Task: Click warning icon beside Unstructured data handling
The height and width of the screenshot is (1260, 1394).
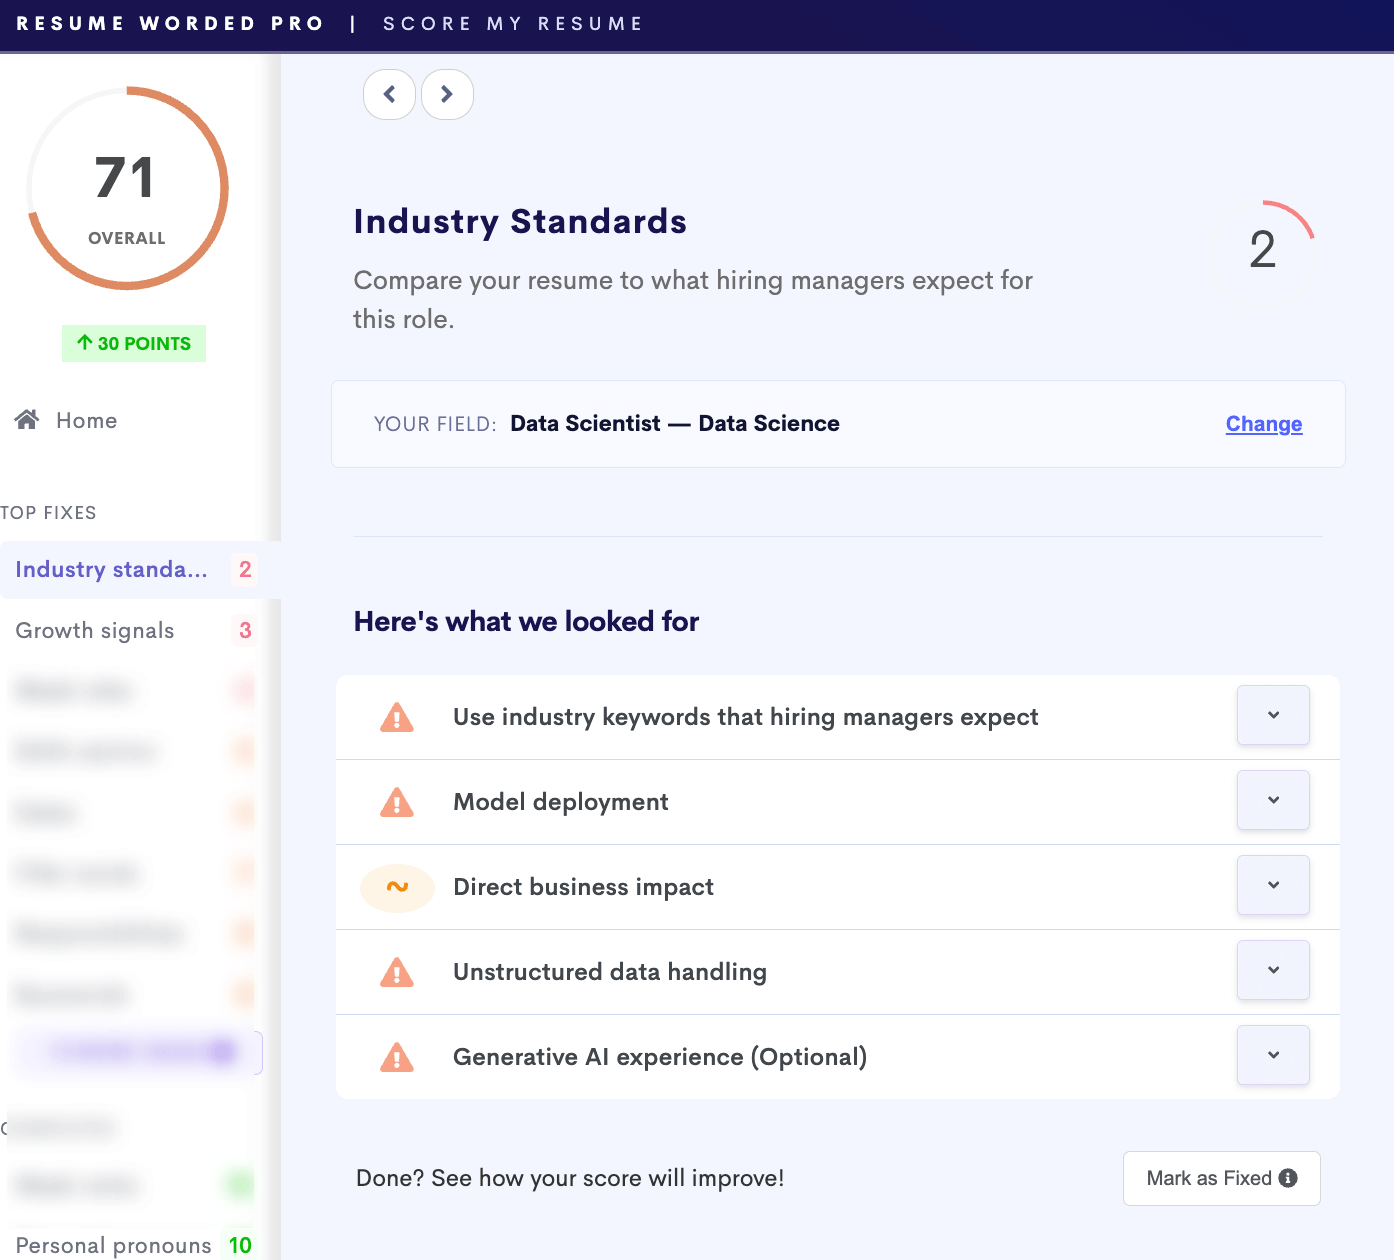Action: (x=397, y=972)
